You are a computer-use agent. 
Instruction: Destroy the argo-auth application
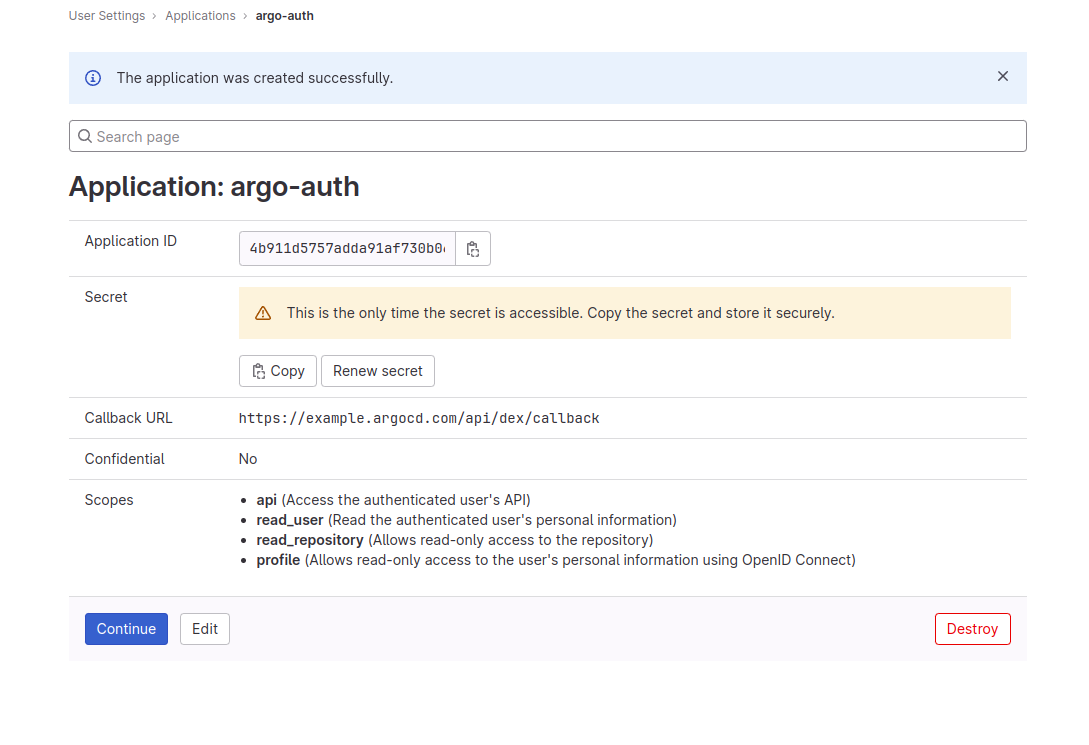click(x=972, y=628)
